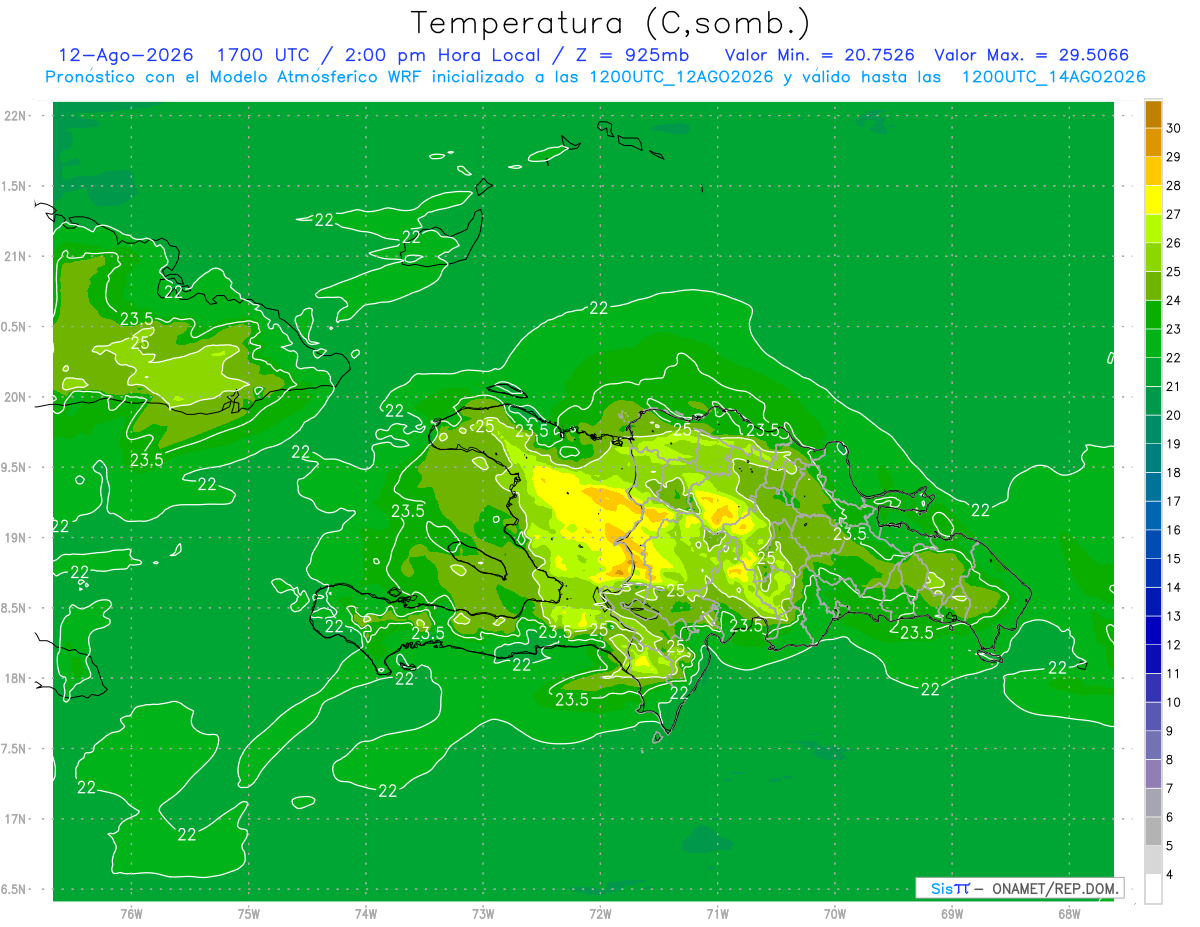Viewport: 1200px width, 927px height.
Task: Click the blue legend swatch between 14 and 15
Action: tap(1153, 573)
